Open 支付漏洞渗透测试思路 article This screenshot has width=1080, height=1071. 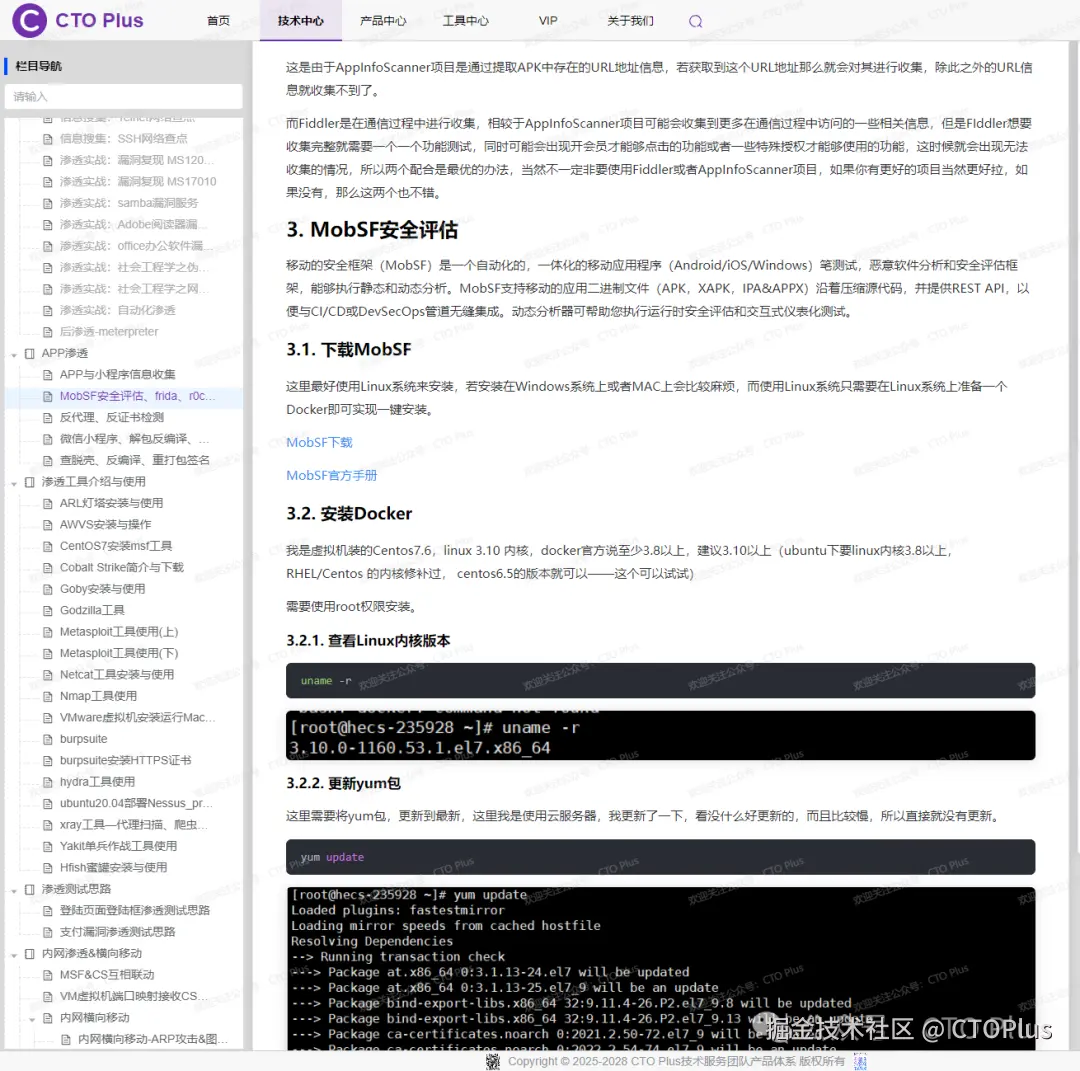pos(117,931)
